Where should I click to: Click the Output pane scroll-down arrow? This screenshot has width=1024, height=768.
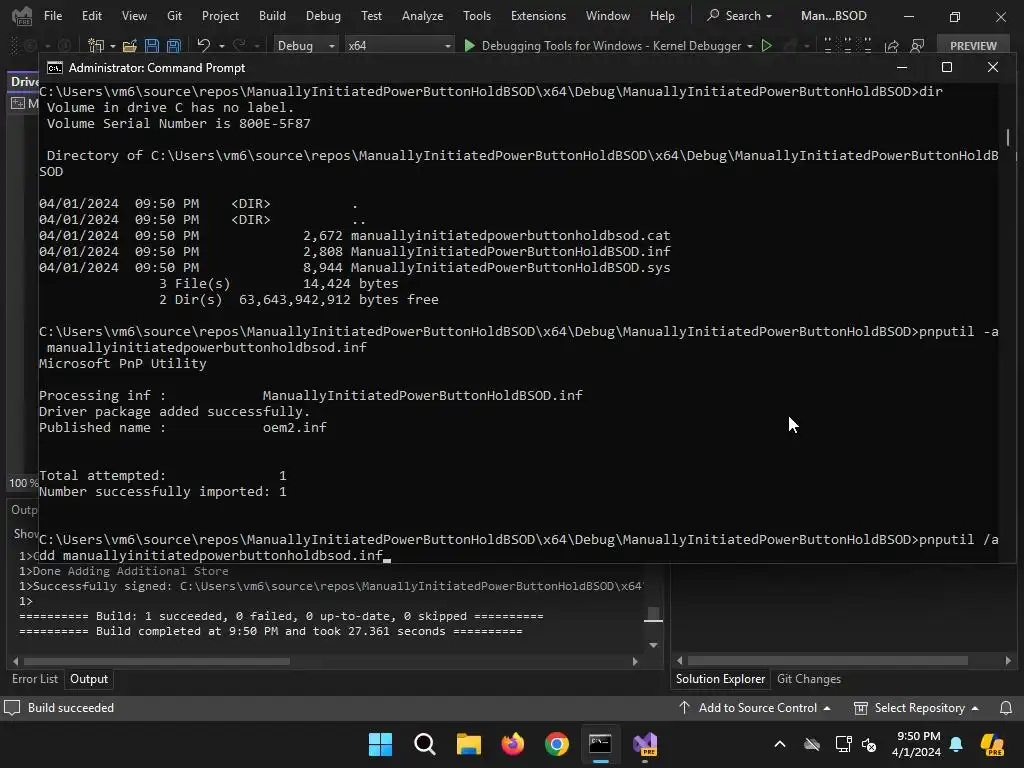click(653, 645)
